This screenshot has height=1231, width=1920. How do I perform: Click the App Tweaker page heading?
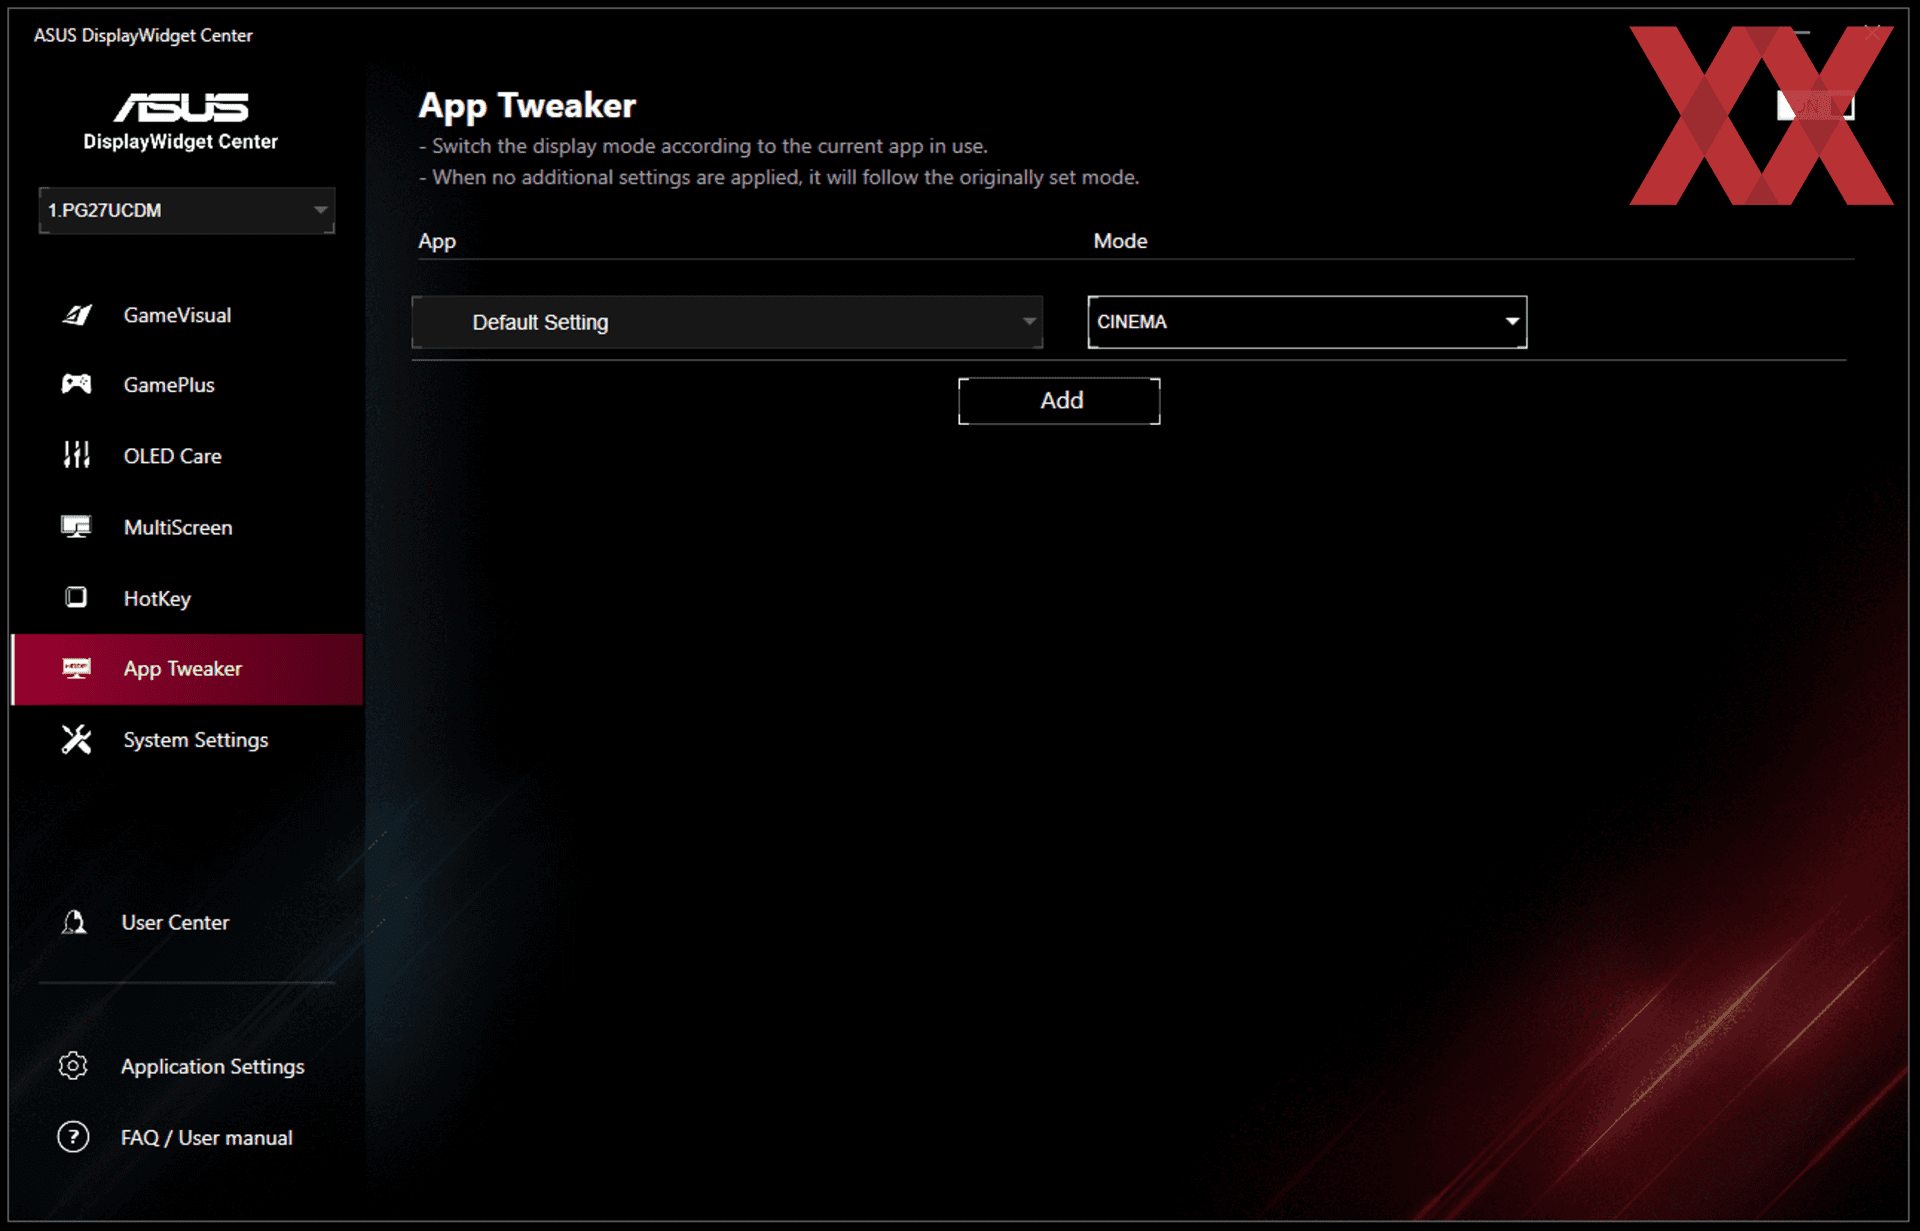click(x=527, y=105)
